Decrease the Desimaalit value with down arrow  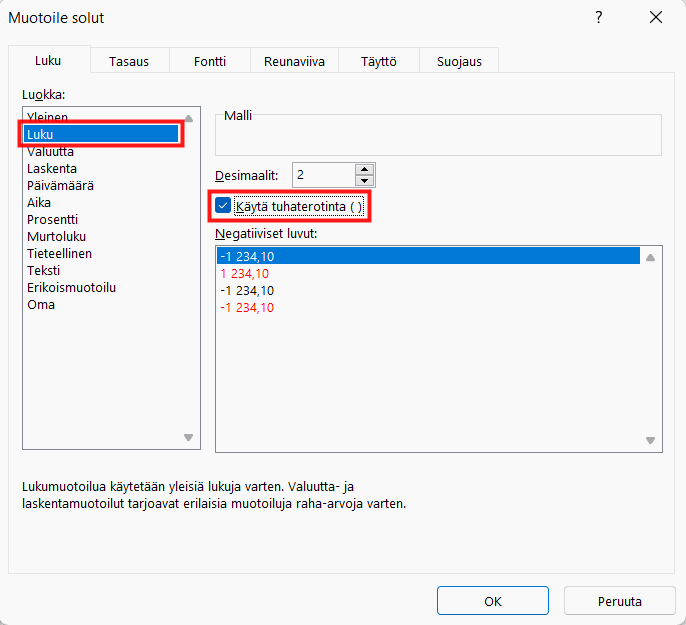coord(364,180)
